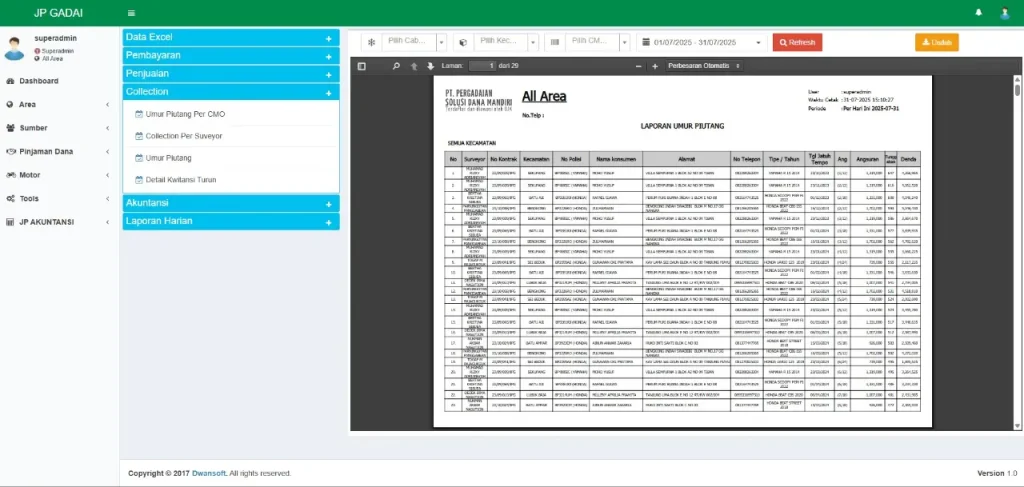Click the SEMUA KECAMATAN label in report
This screenshot has width=1024, height=487.
tap(472, 142)
